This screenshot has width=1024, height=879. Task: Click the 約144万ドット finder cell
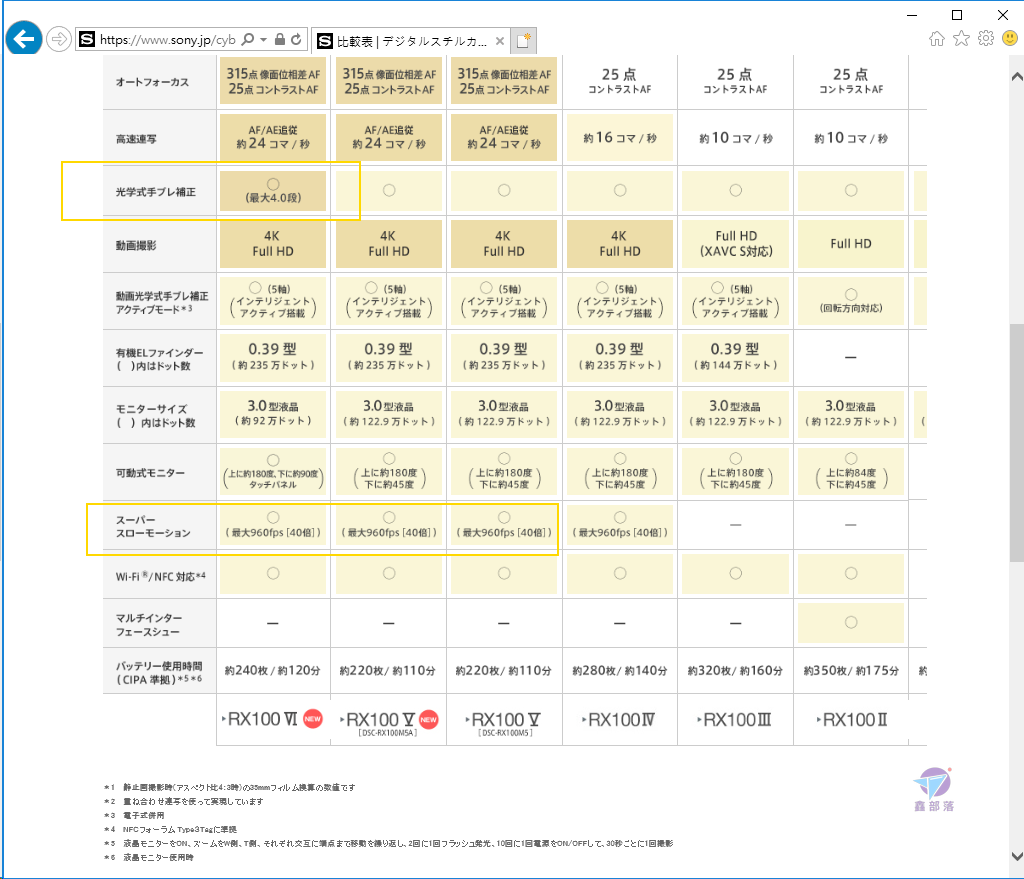pos(735,357)
